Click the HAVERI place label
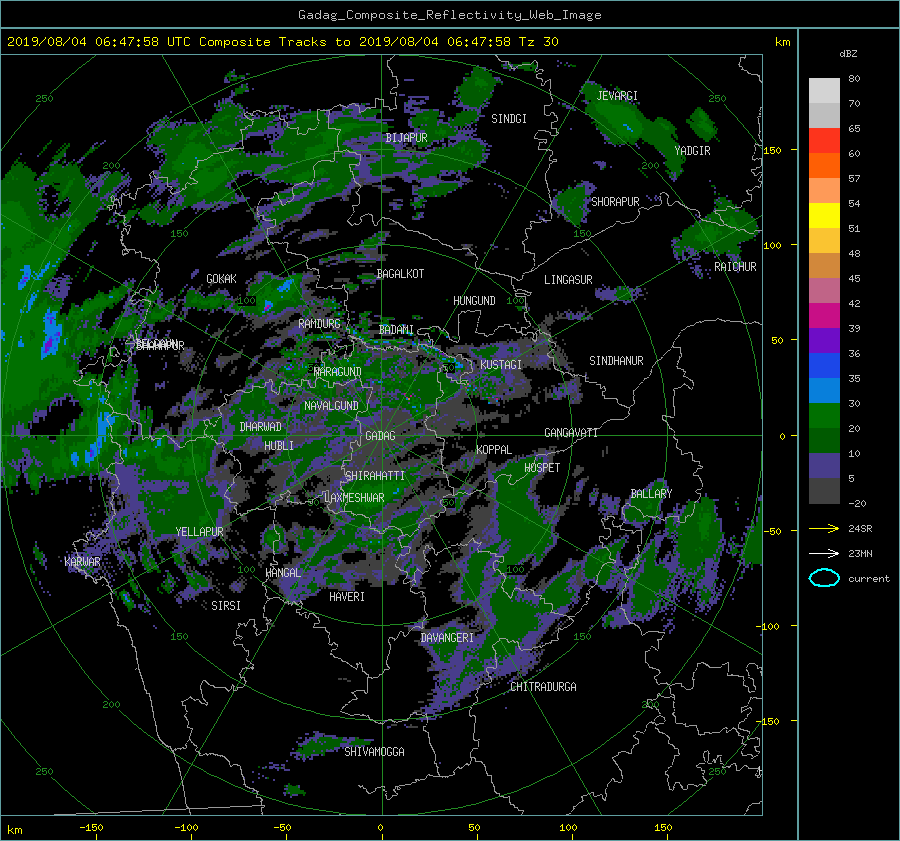Screen dimensions: 900x841 (x=347, y=597)
